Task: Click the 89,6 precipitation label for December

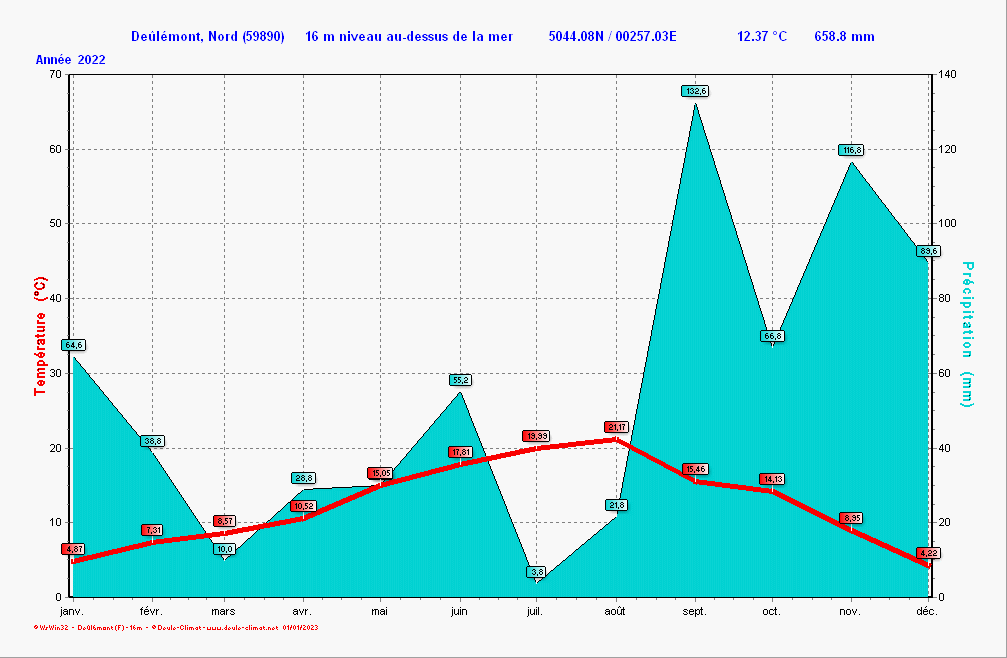Action: (928, 251)
